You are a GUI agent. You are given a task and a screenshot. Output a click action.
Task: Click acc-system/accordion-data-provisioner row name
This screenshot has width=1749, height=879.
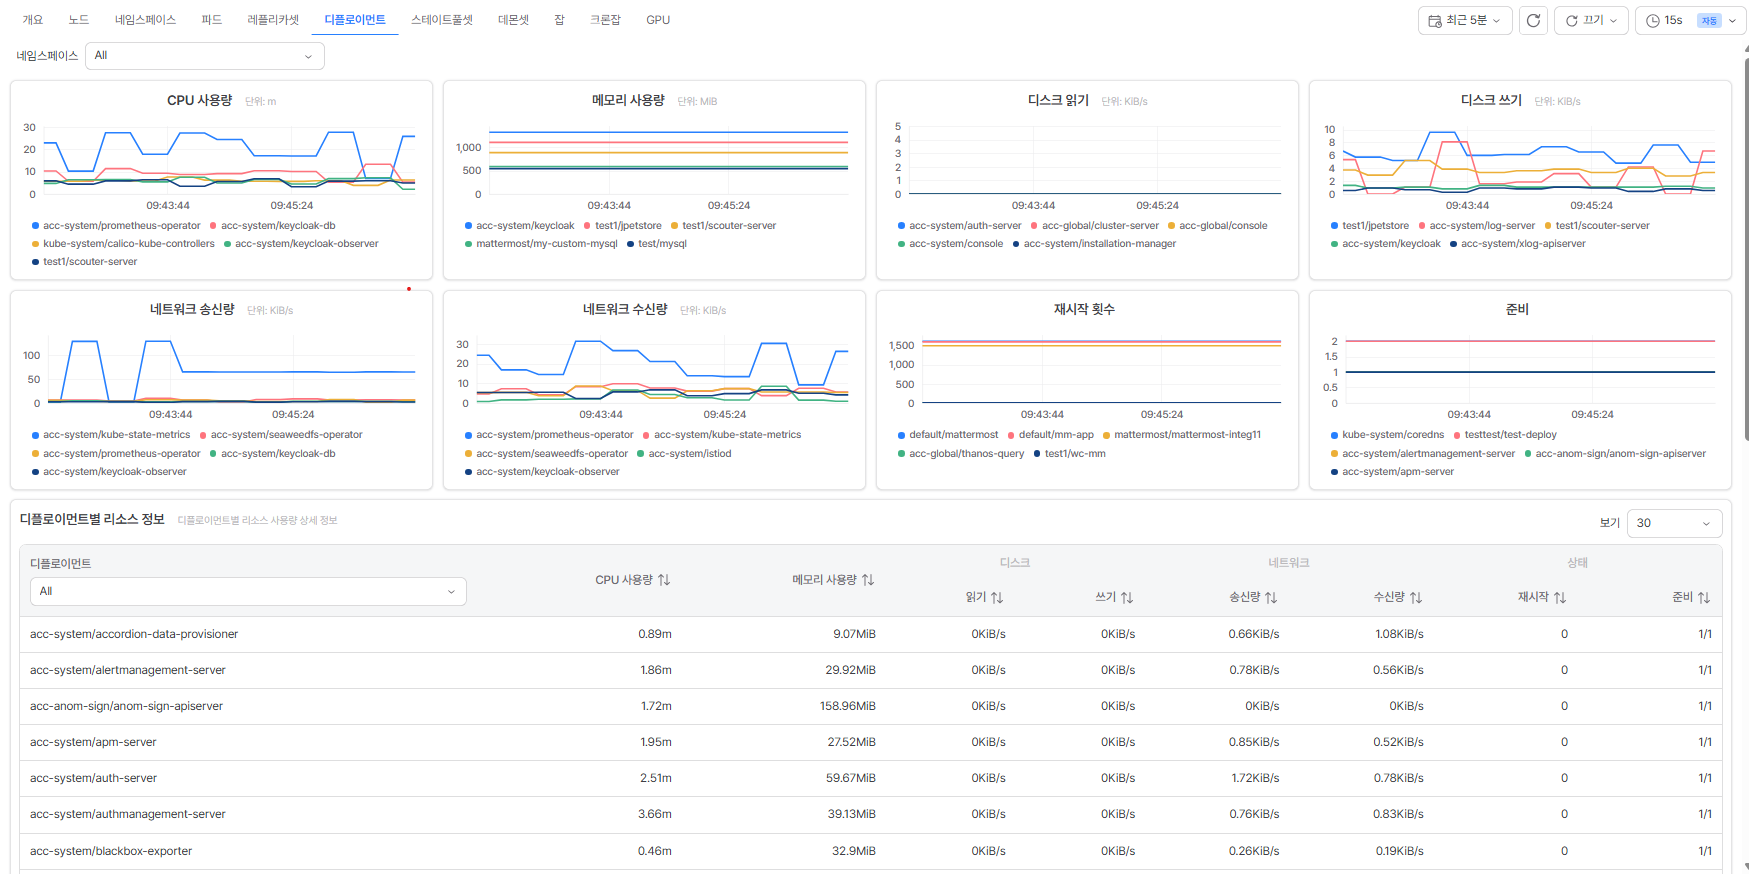point(134,634)
